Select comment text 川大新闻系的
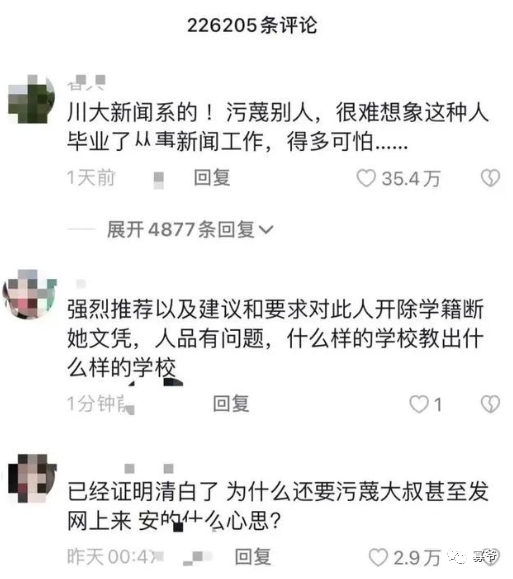 click(133, 113)
